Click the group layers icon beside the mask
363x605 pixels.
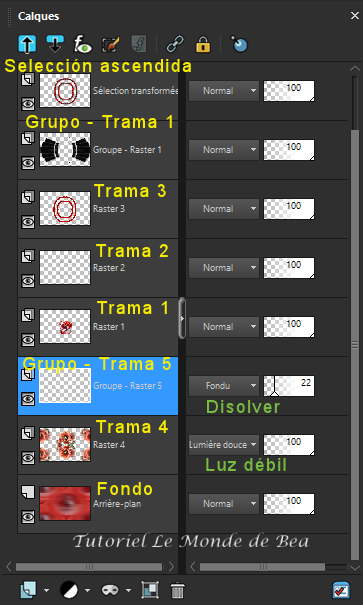(x=150, y=590)
